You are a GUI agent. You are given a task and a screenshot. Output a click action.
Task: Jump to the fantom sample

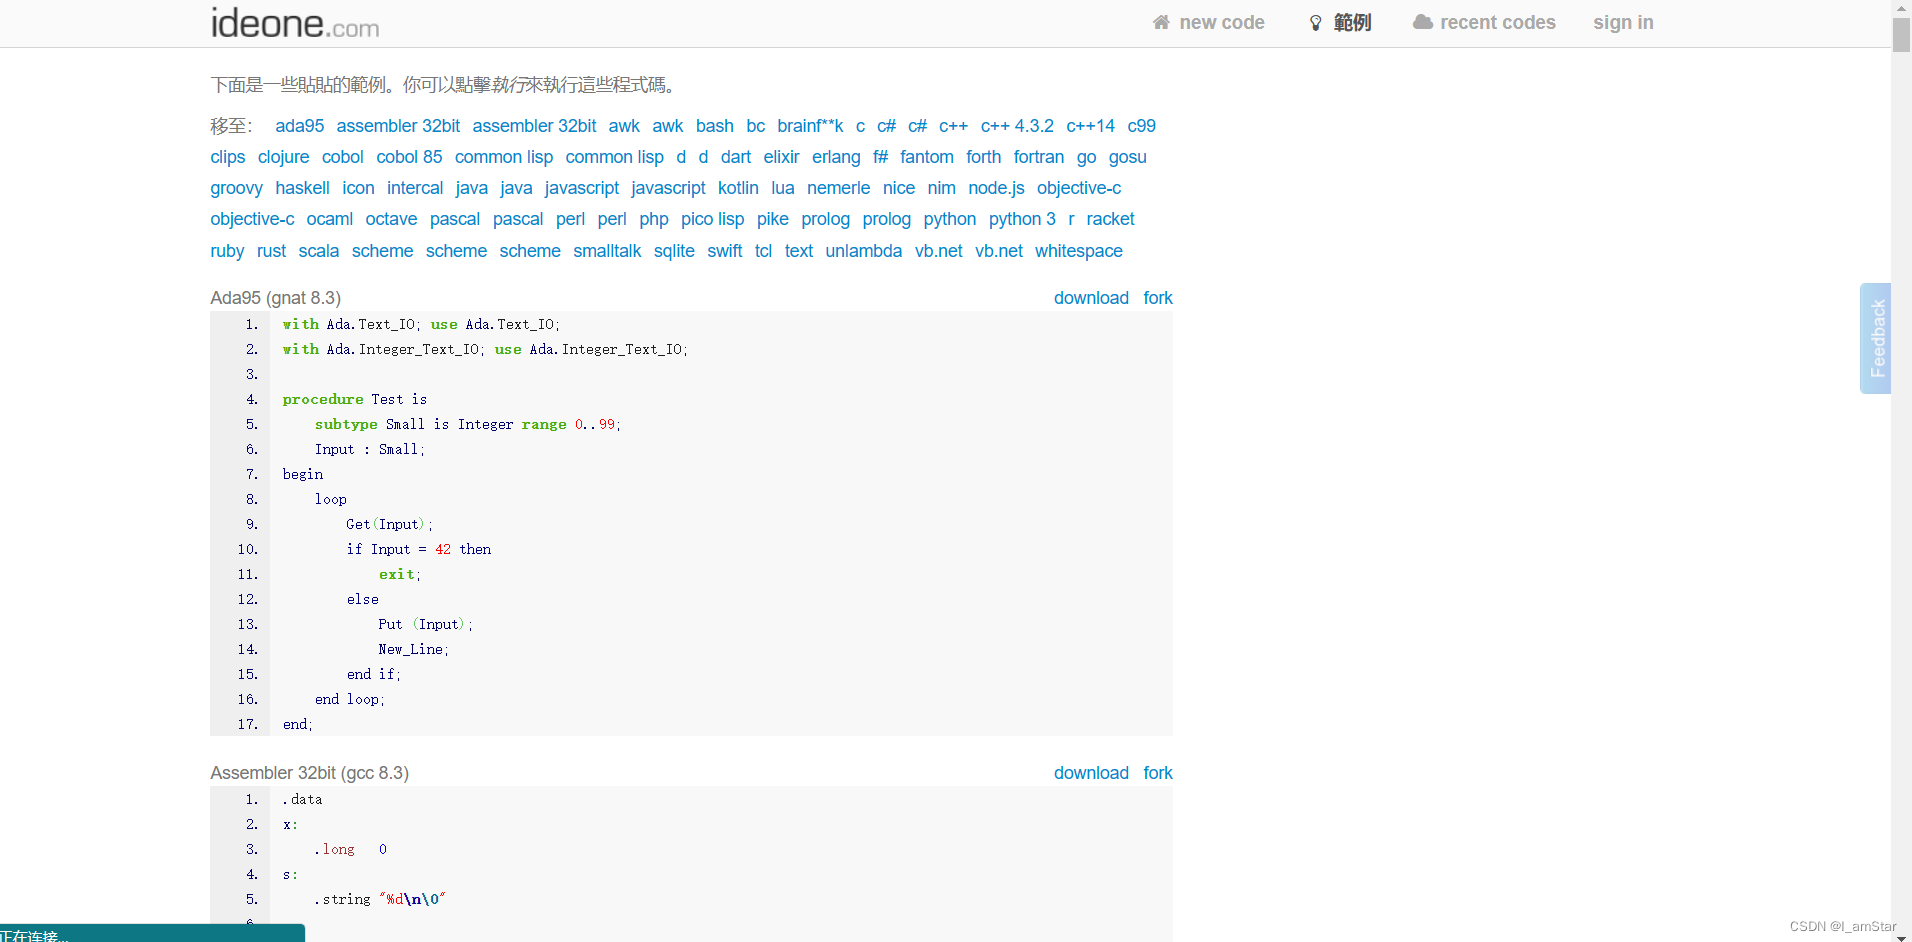pos(927,157)
